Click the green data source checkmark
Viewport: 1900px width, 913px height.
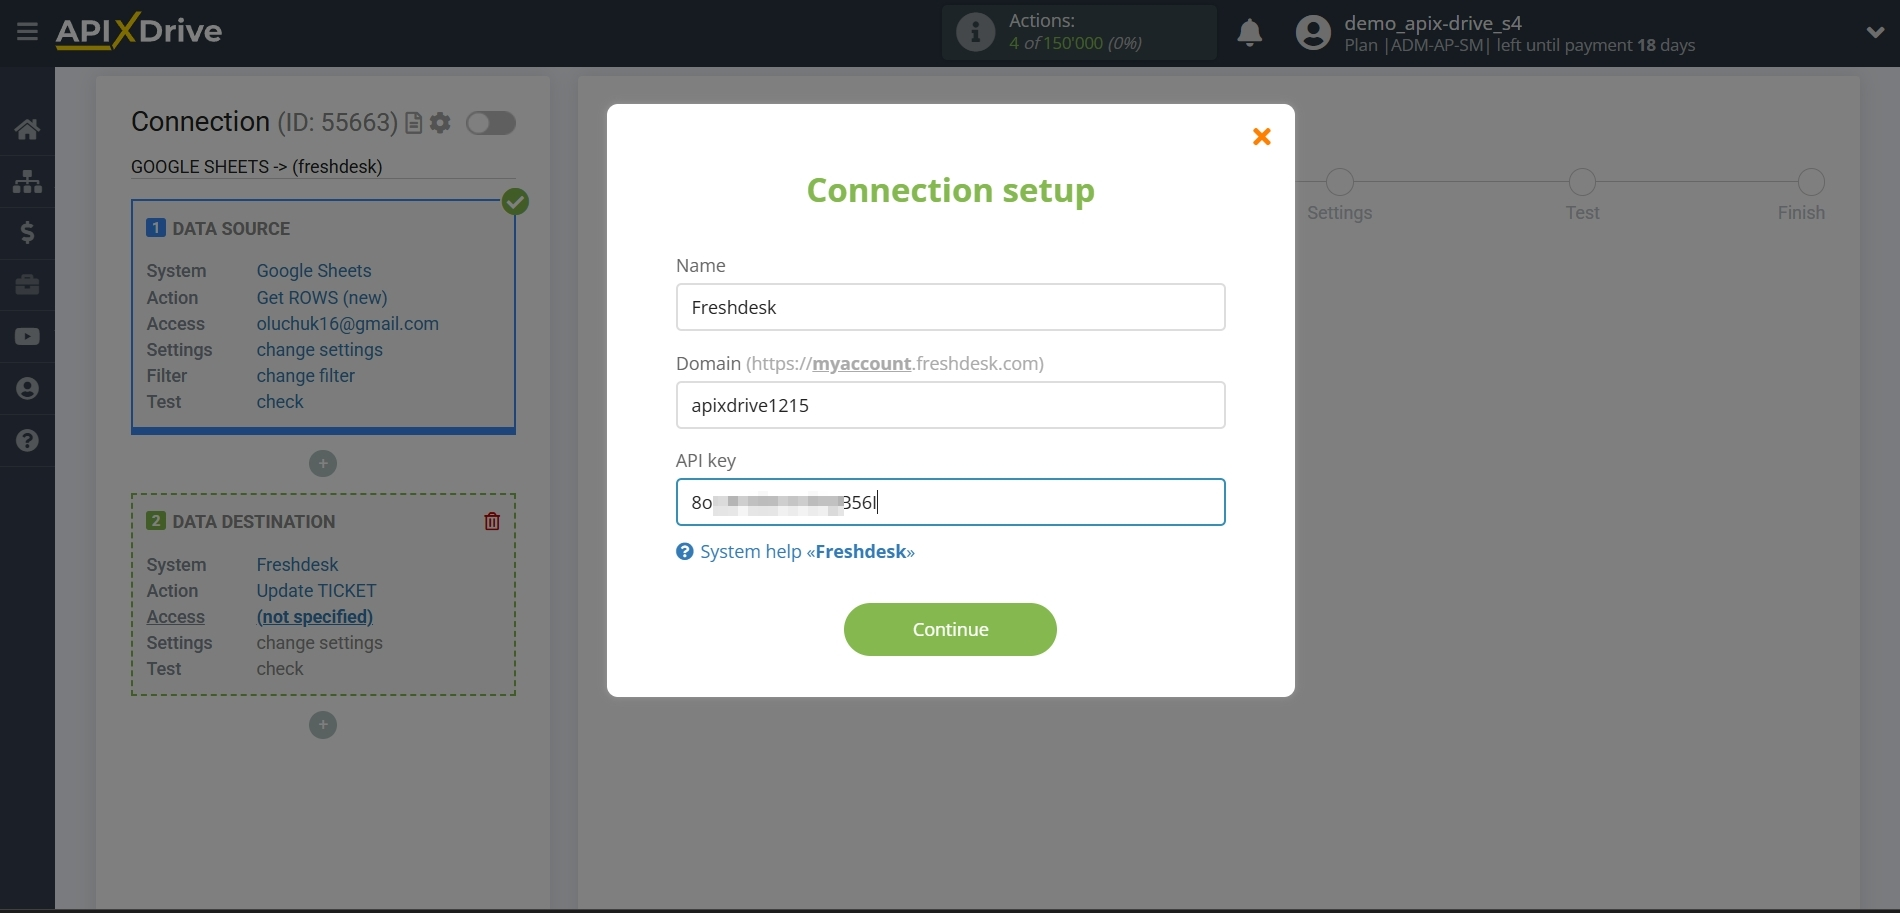pyautogui.click(x=515, y=202)
